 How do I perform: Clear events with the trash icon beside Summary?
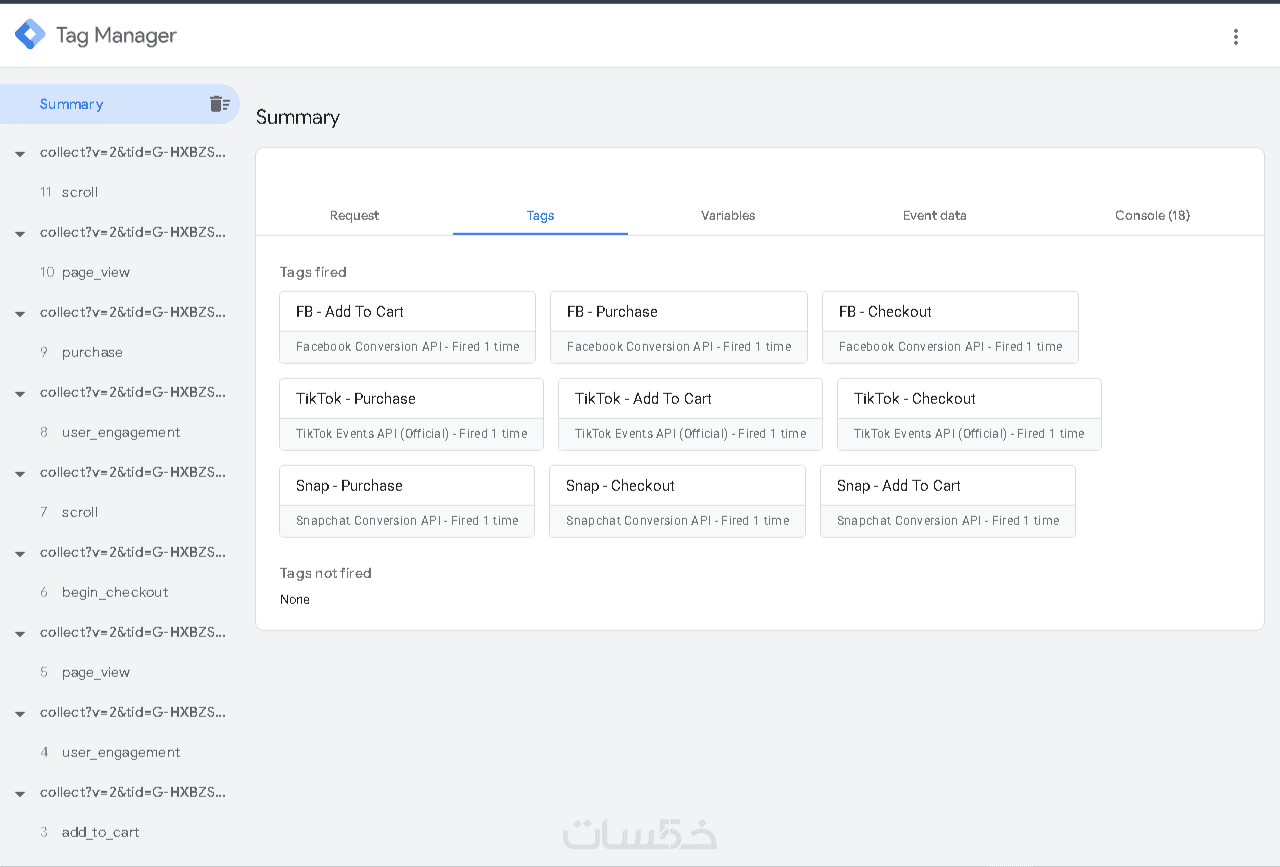point(220,104)
